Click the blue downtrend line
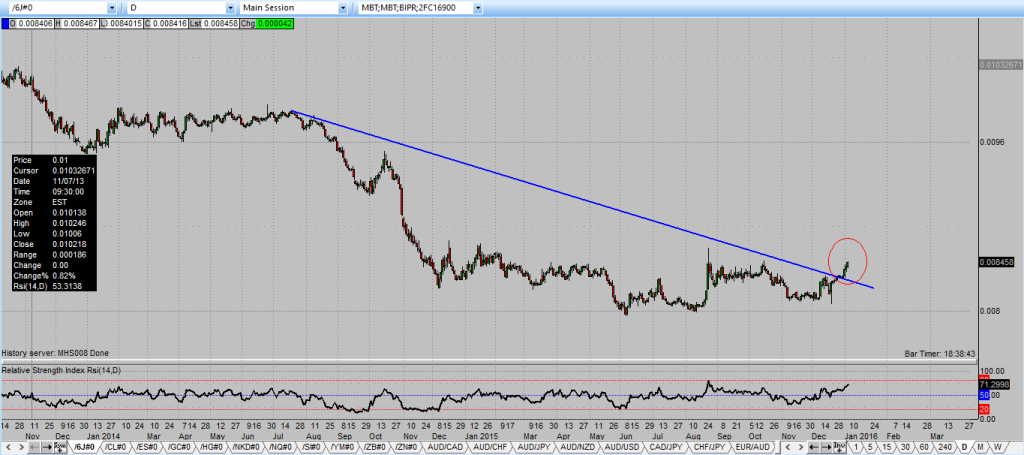This screenshot has width=1024, height=455. point(581,199)
